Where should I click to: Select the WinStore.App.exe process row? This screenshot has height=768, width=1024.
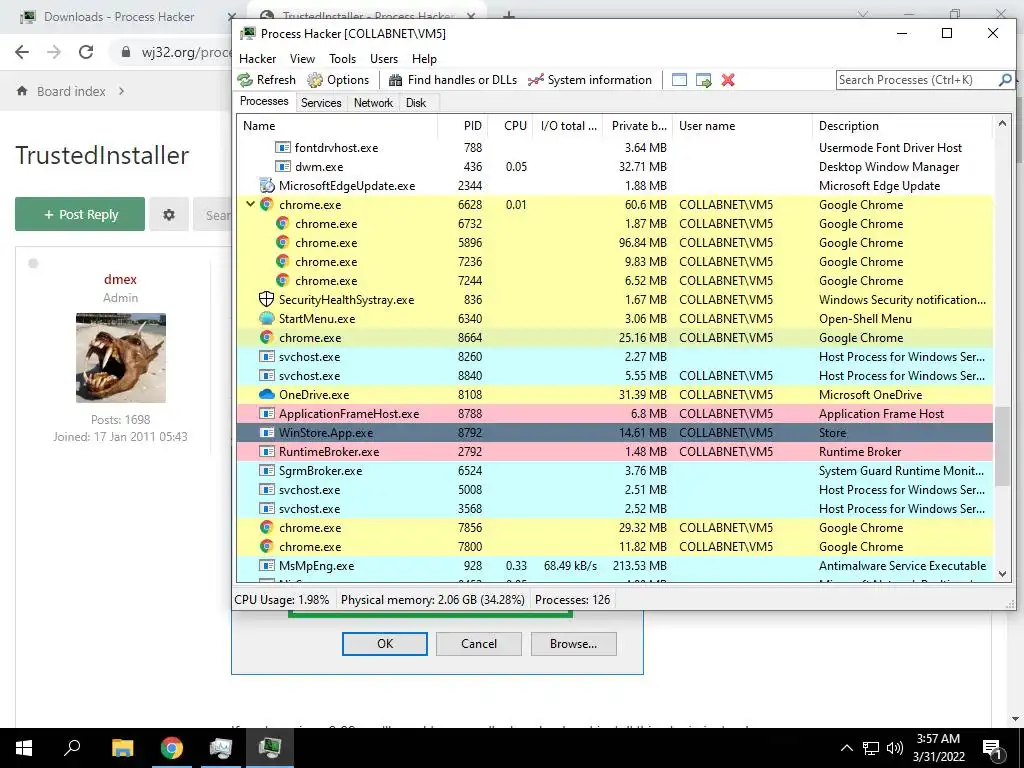615,432
